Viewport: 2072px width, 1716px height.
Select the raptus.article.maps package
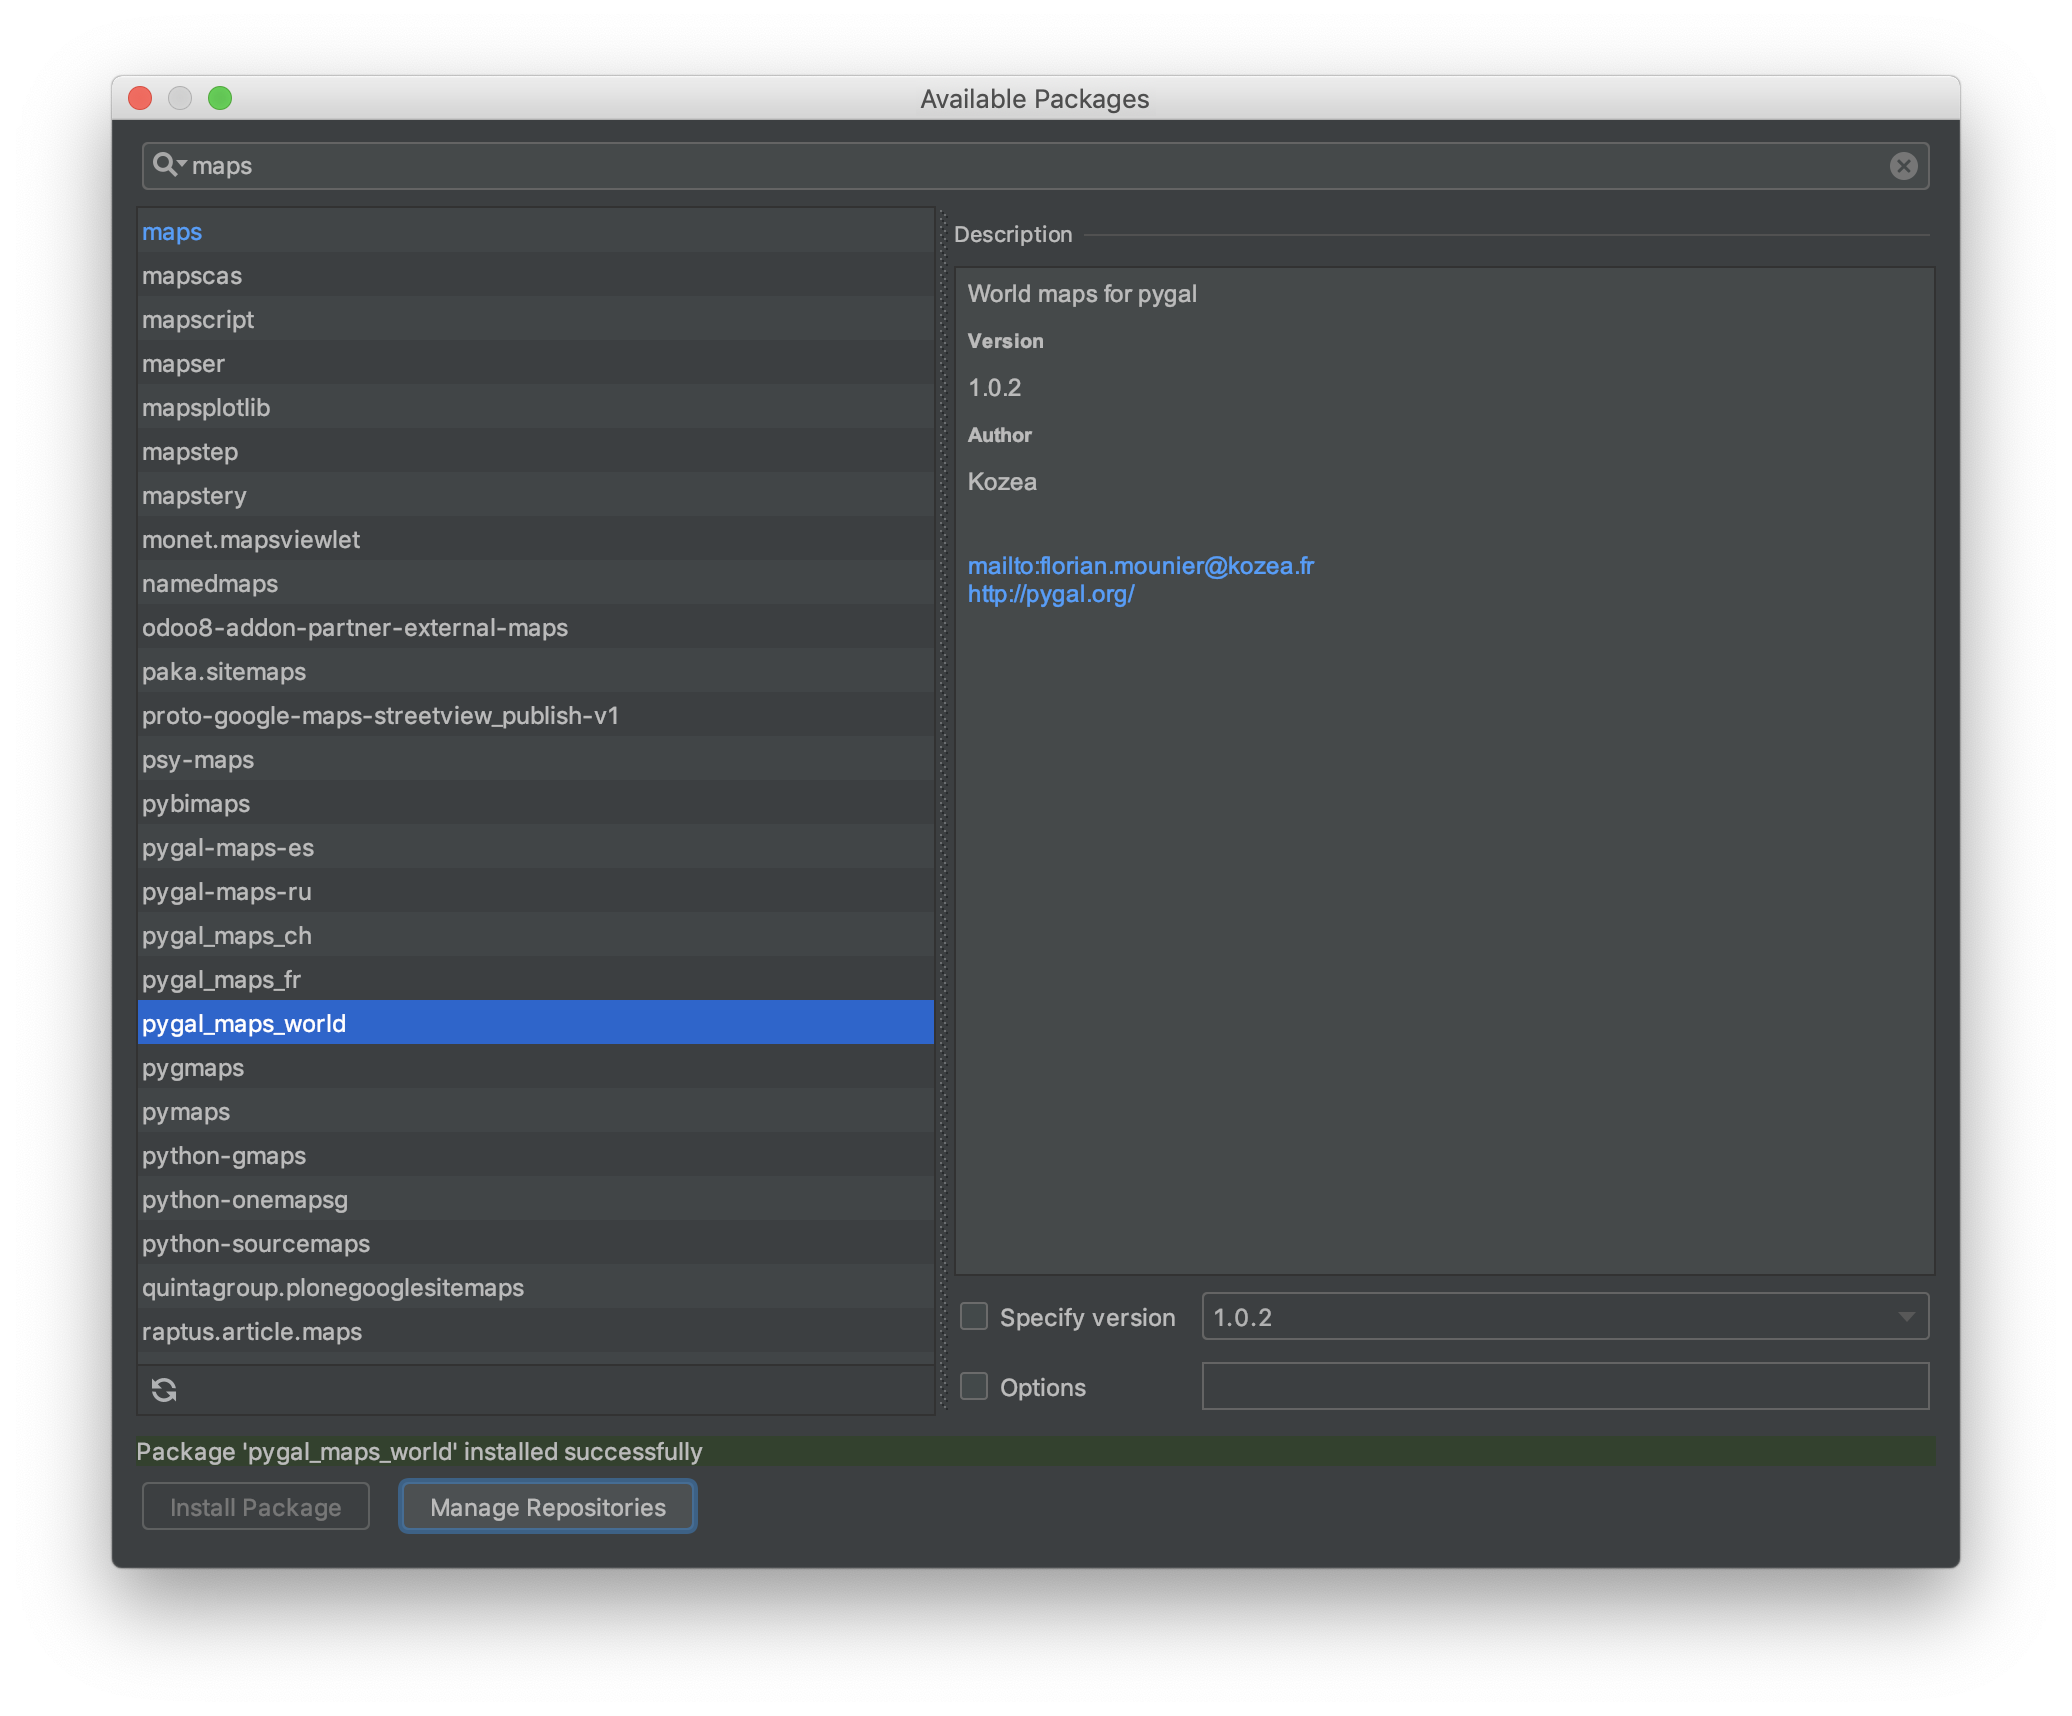(252, 1332)
